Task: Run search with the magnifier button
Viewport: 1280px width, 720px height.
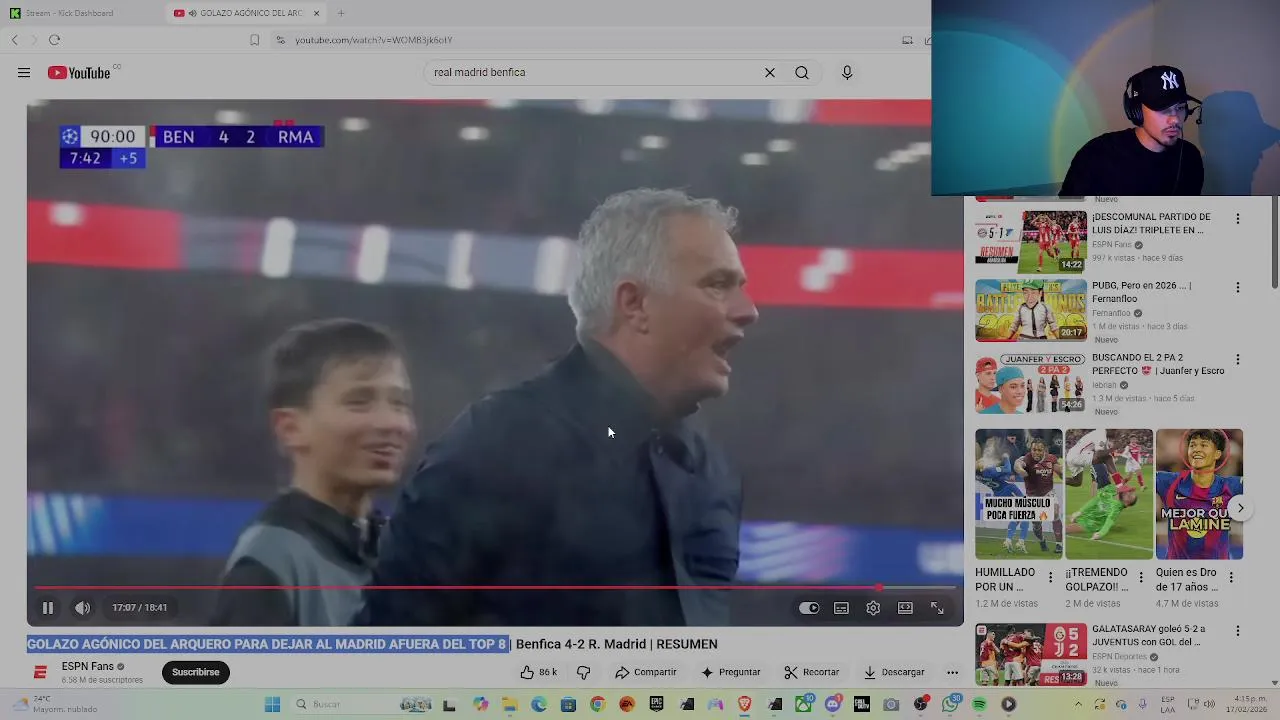Action: pos(802,72)
